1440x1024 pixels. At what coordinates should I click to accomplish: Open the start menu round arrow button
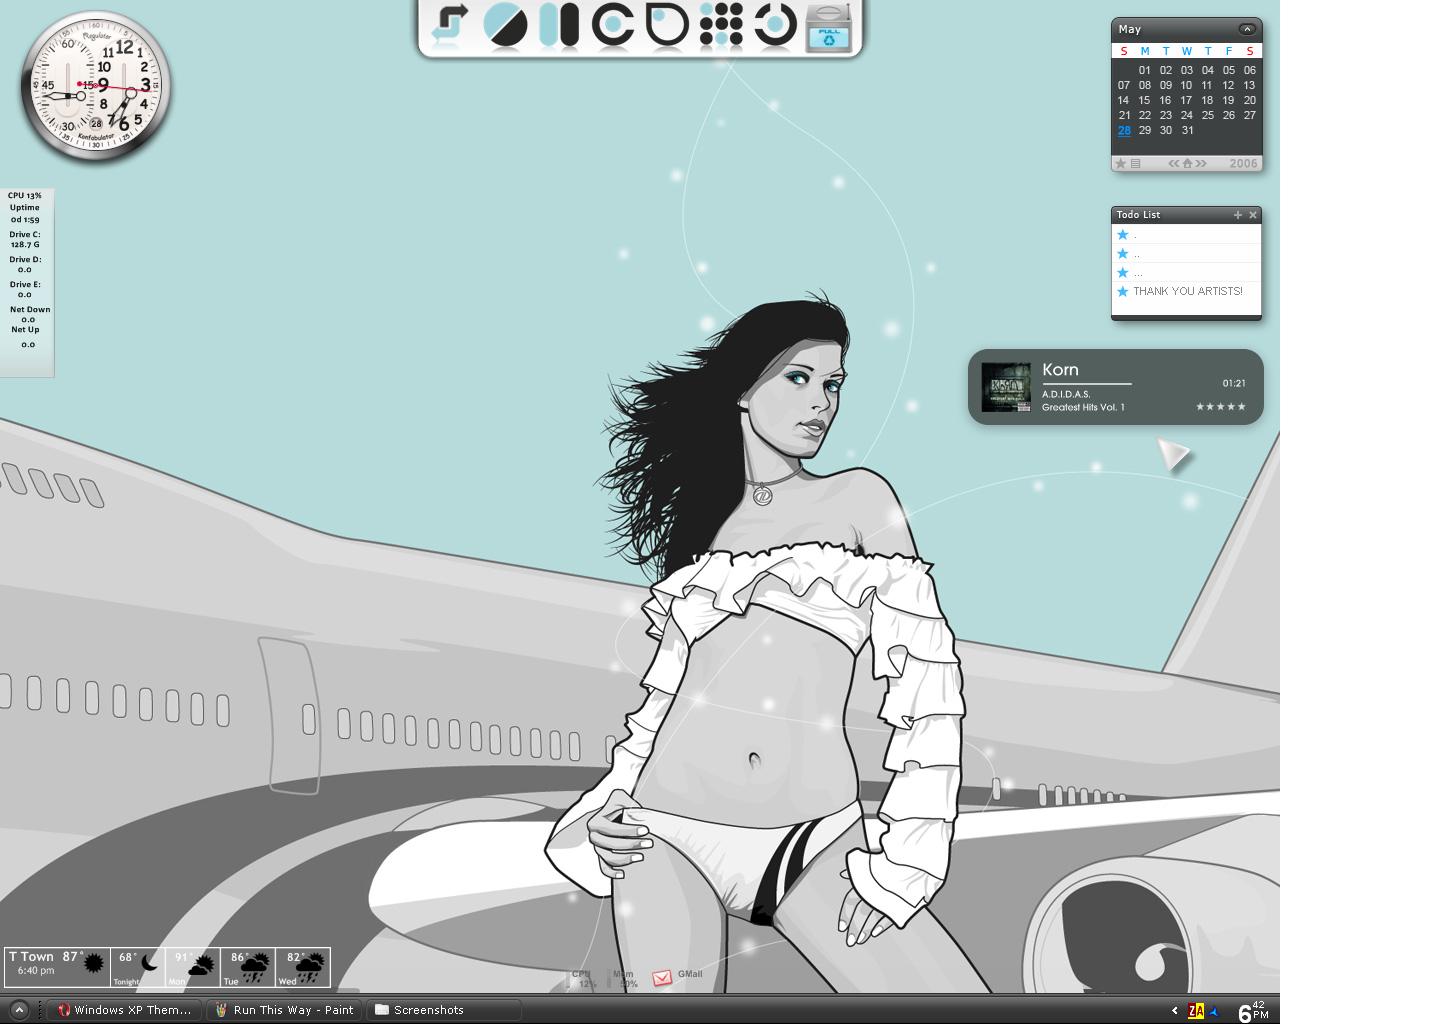tap(18, 1010)
